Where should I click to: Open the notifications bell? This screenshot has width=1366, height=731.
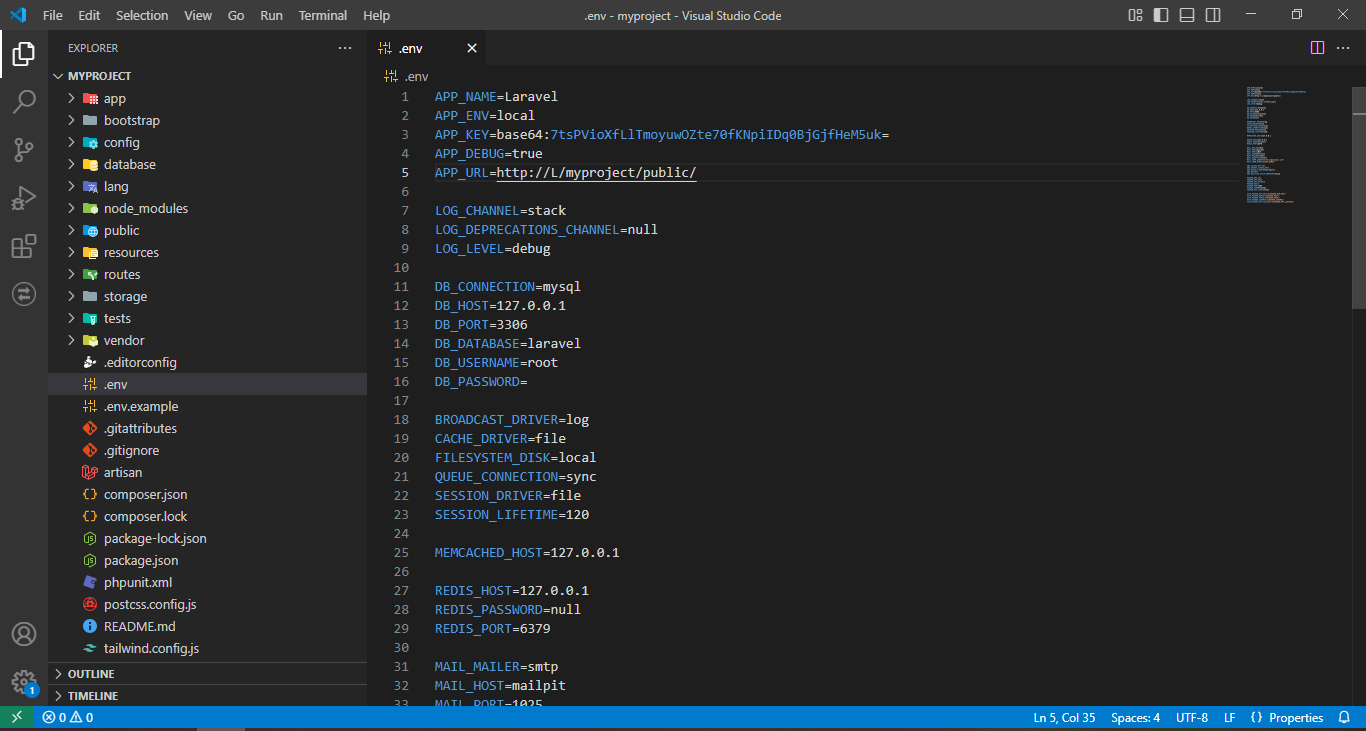pyautogui.click(x=1343, y=717)
